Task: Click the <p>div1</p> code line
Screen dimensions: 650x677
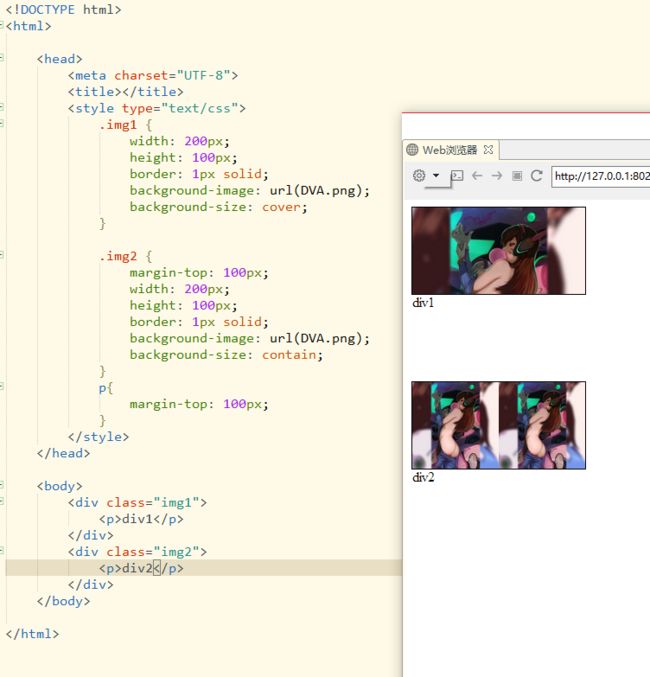Action: pyautogui.click(x=141, y=519)
